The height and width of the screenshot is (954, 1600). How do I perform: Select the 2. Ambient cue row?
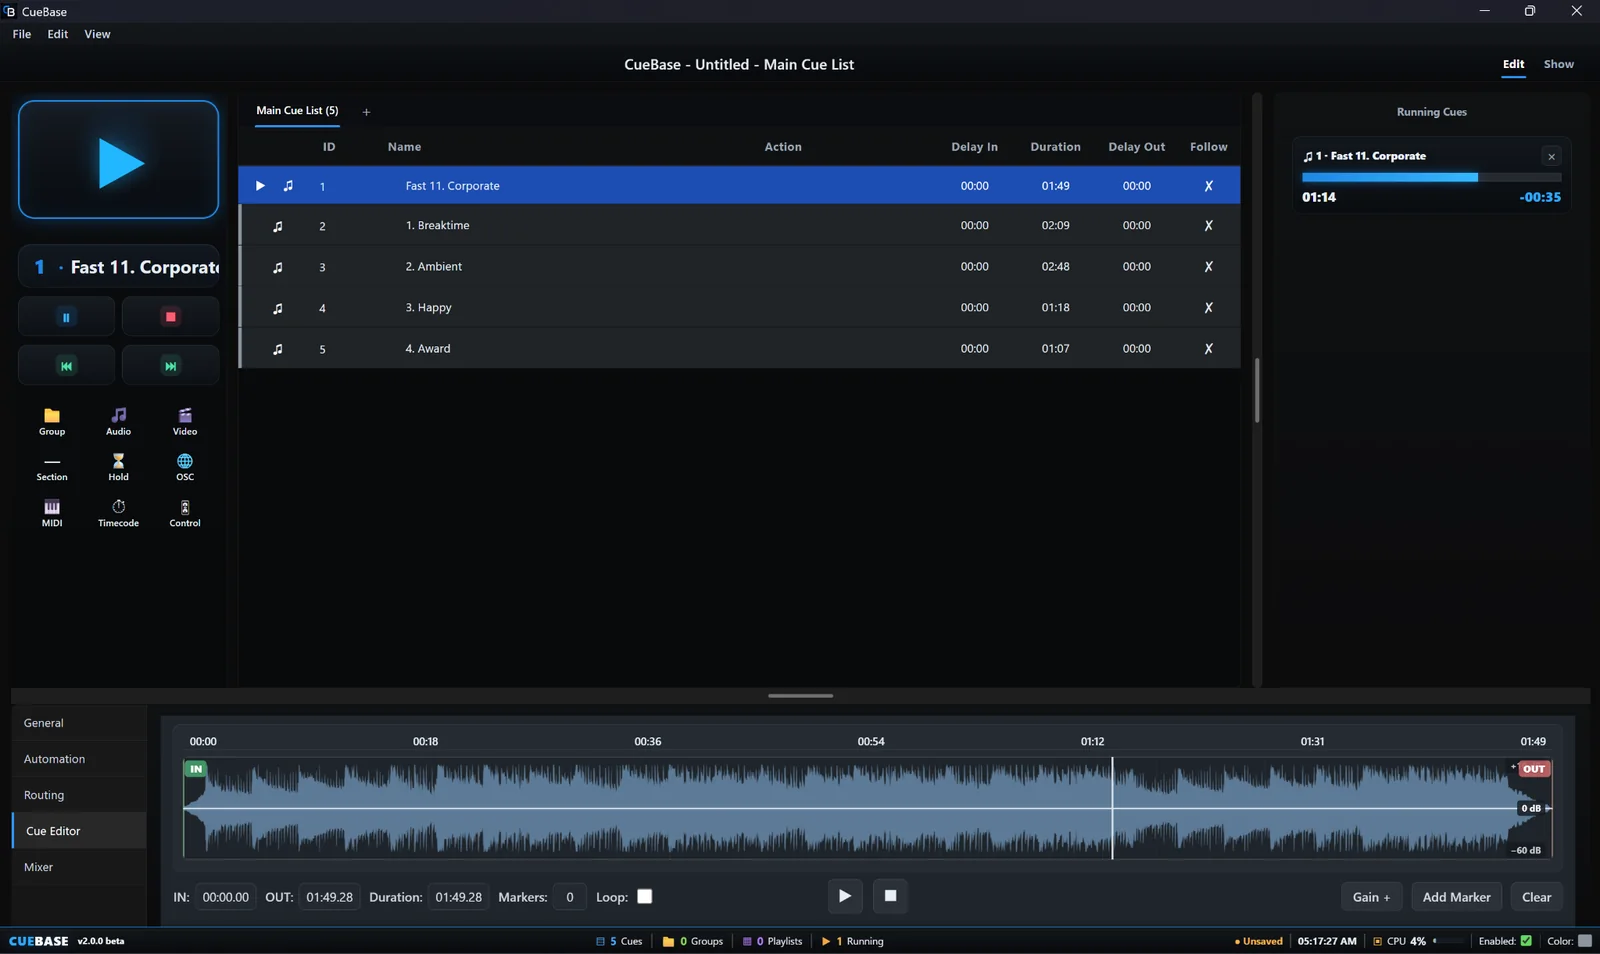pos(739,267)
